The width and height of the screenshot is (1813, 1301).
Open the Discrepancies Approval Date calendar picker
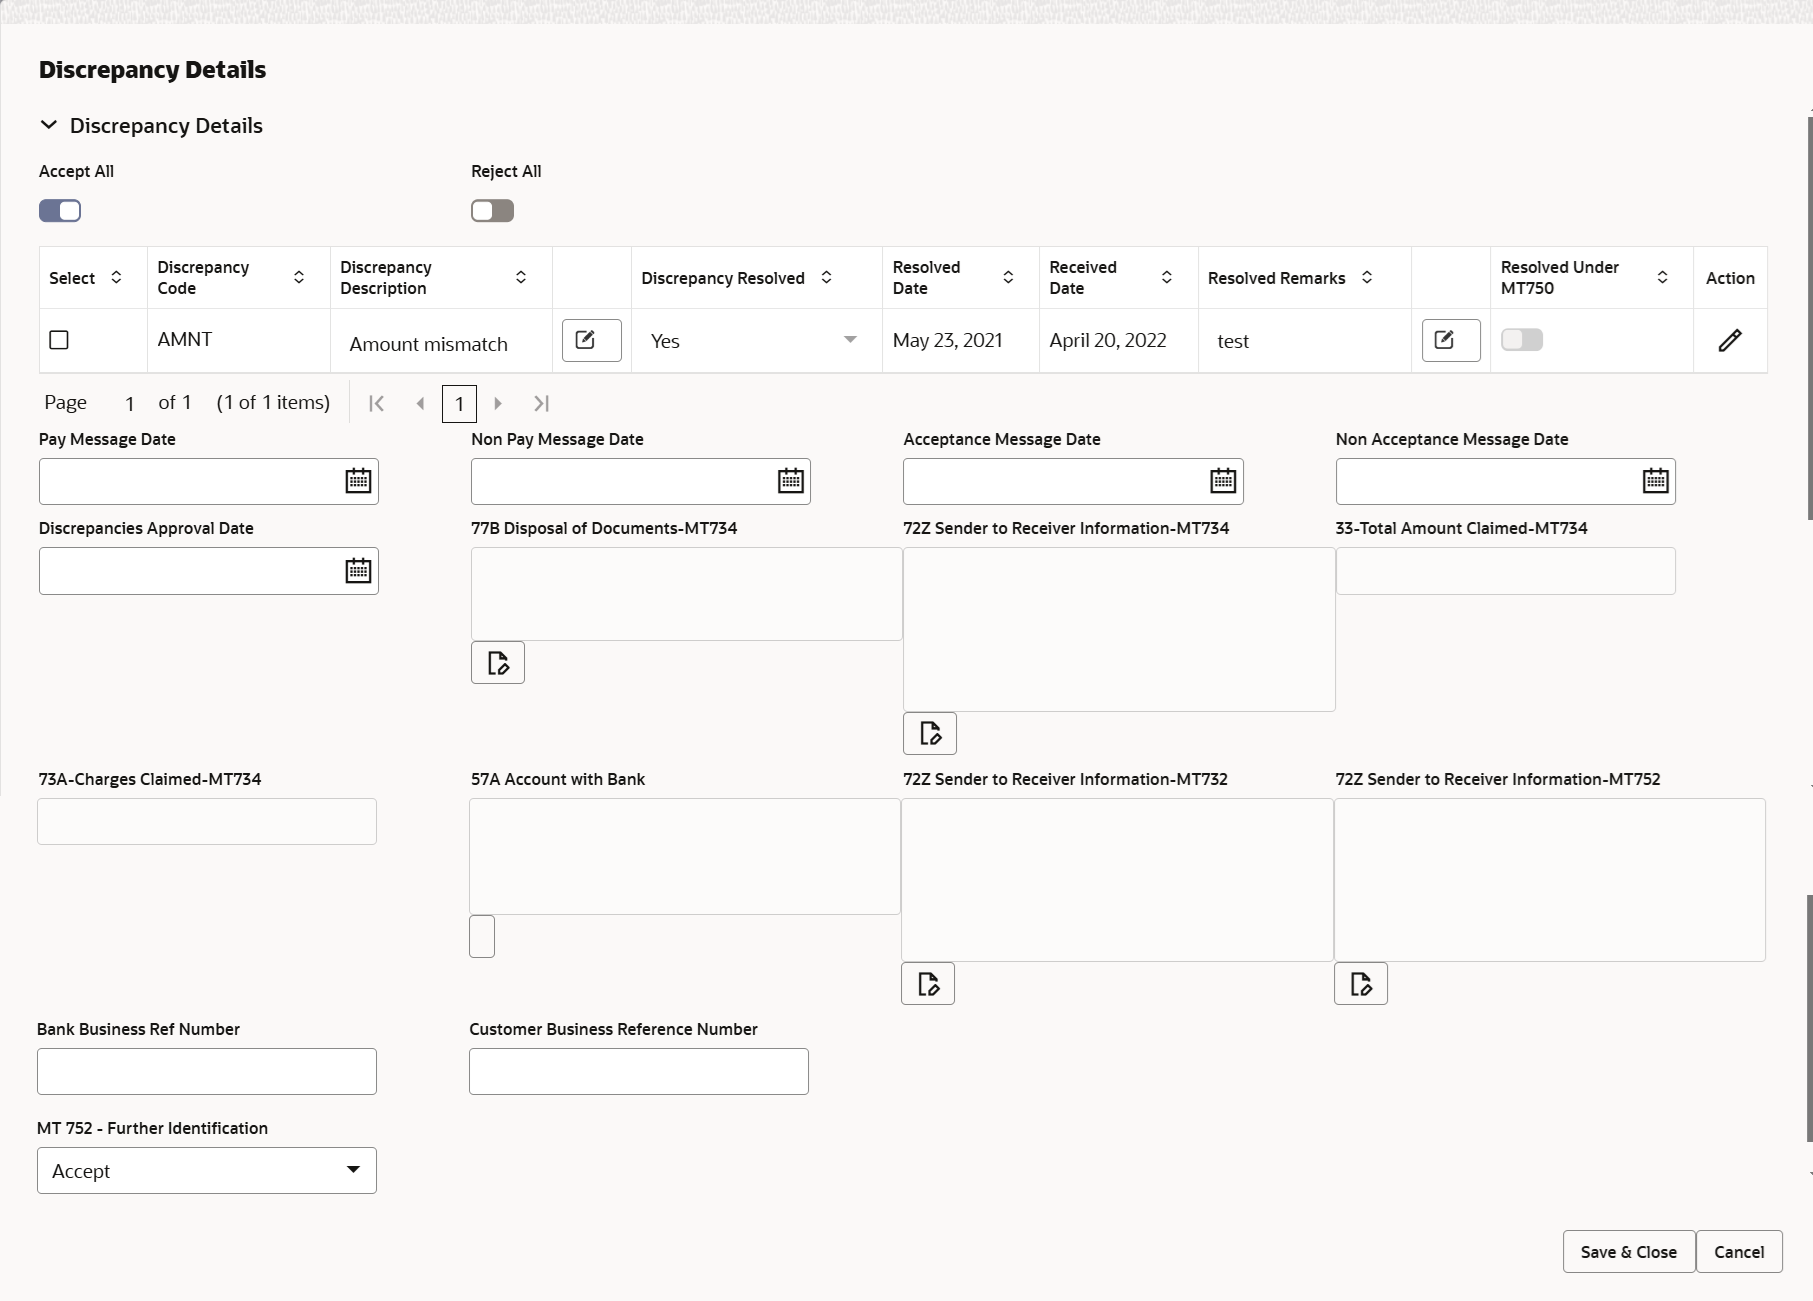(x=357, y=570)
